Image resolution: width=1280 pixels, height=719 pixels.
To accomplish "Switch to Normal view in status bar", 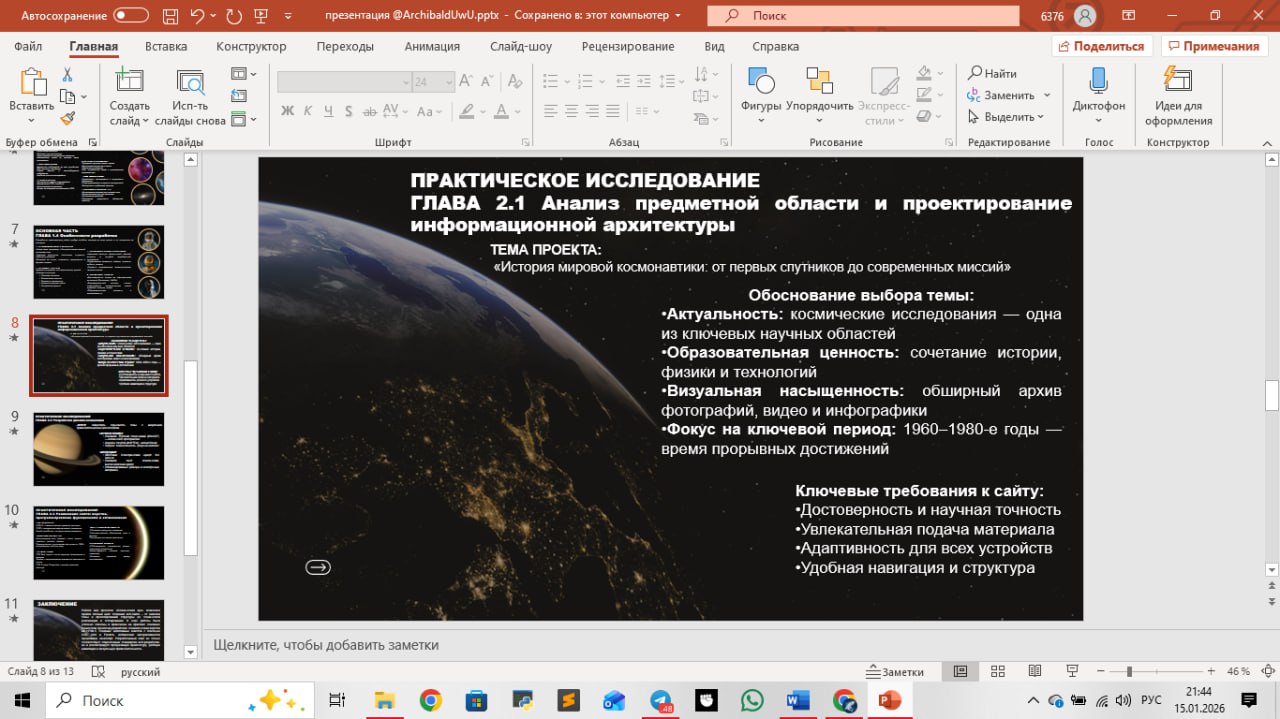I will tap(960, 672).
